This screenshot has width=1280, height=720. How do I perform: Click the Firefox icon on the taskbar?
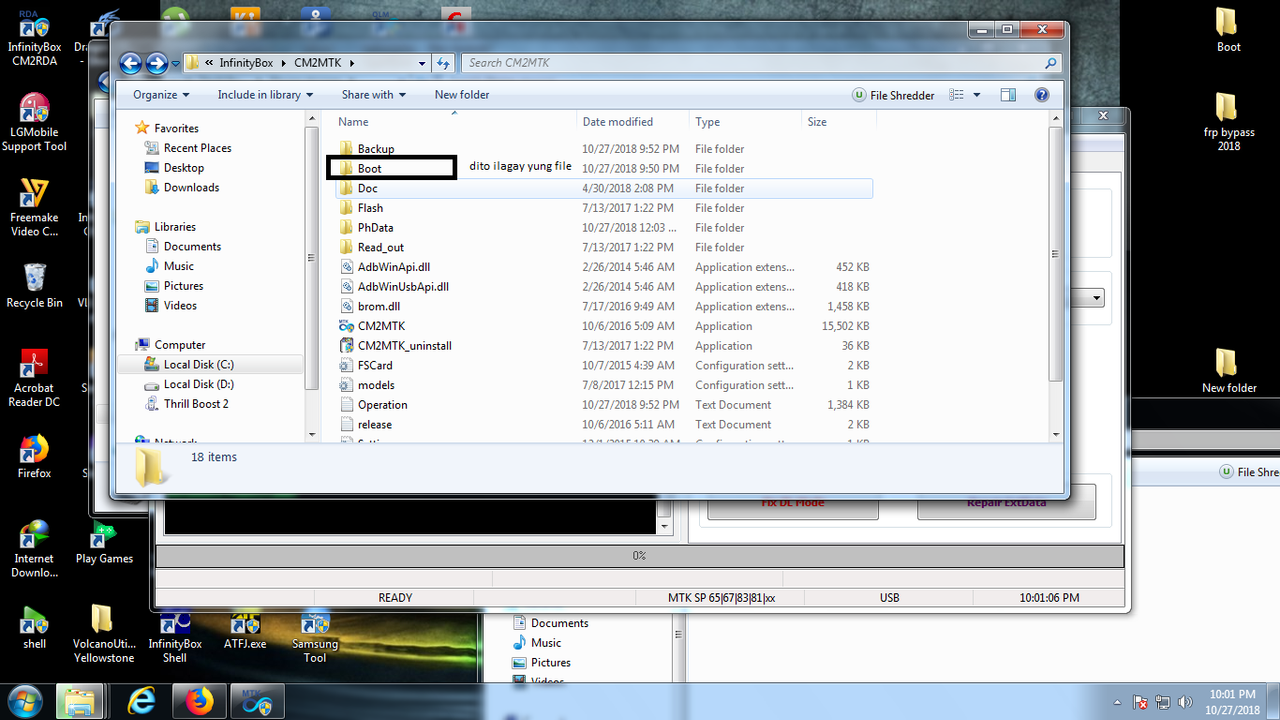(200, 701)
